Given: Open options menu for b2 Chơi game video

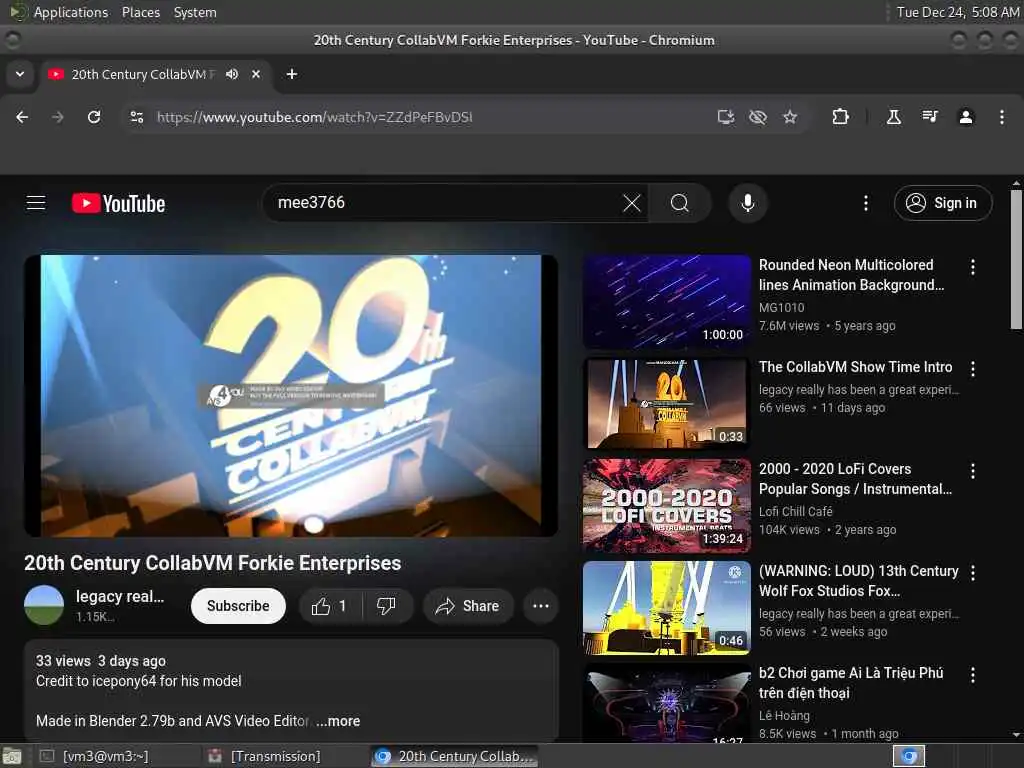Looking at the screenshot, I should [972, 675].
